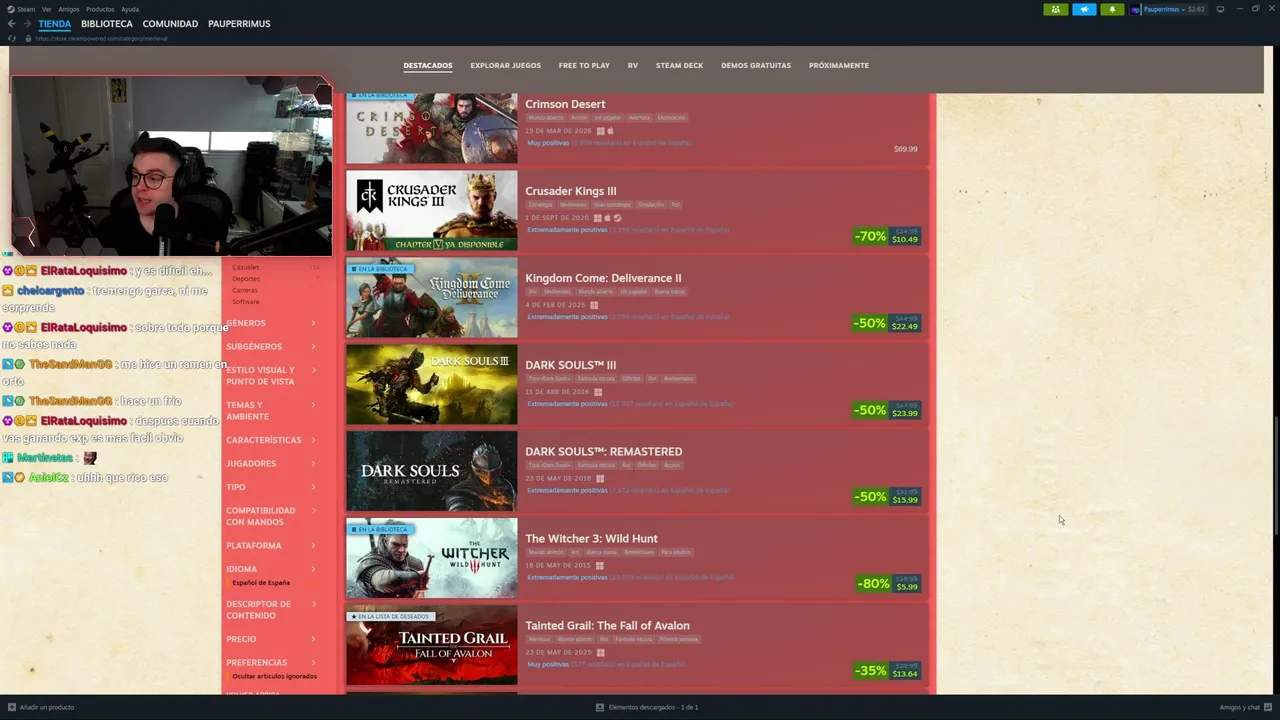
Task: Switch to Big Picture mode monitor icon
Action: pyautogui.click(x=1220, y=9)
